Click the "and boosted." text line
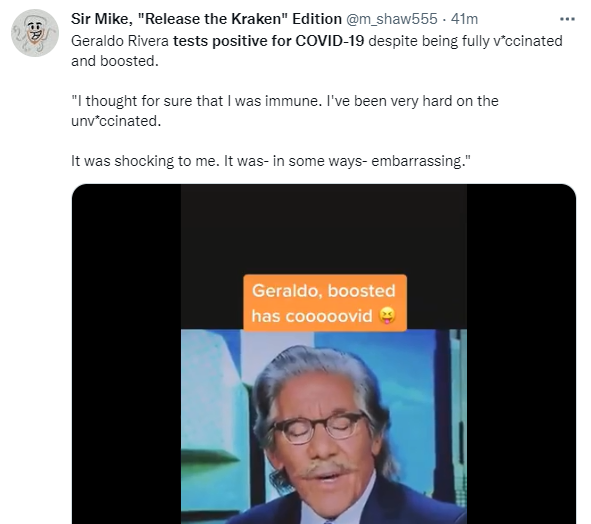Image resolution: width=591 pixels, height=524 pixels. [x=115, y=61]
